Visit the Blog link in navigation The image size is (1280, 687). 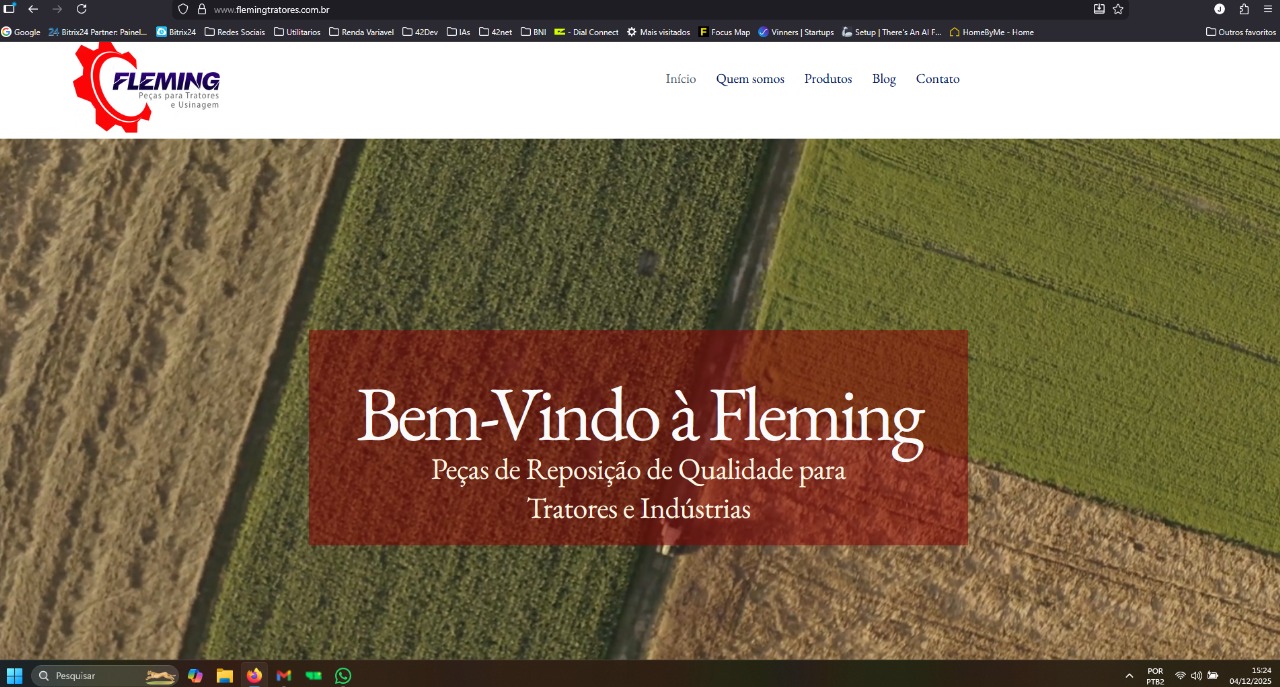pos(884,79)
